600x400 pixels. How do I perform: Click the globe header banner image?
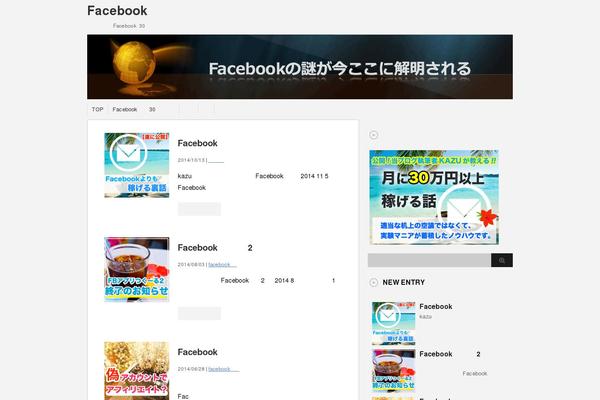300,67
